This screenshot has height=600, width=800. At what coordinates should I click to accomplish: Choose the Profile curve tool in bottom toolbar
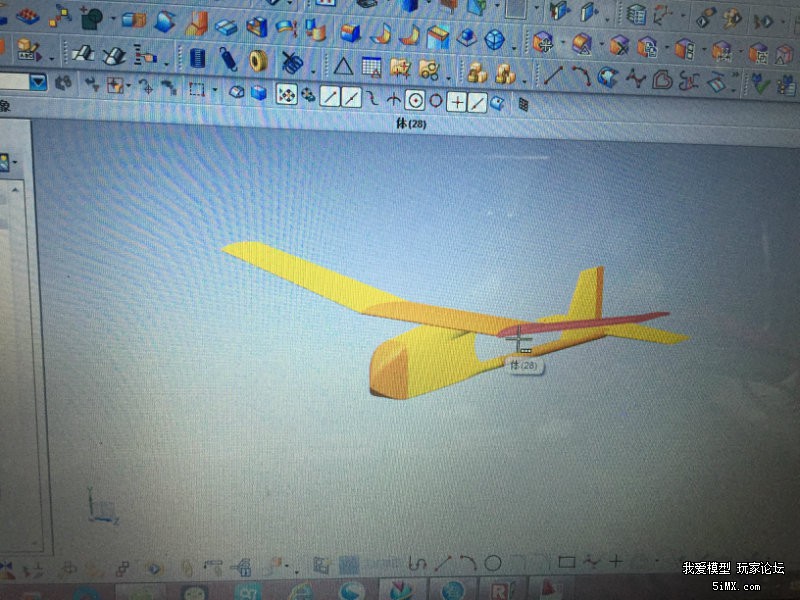point(417,564)
